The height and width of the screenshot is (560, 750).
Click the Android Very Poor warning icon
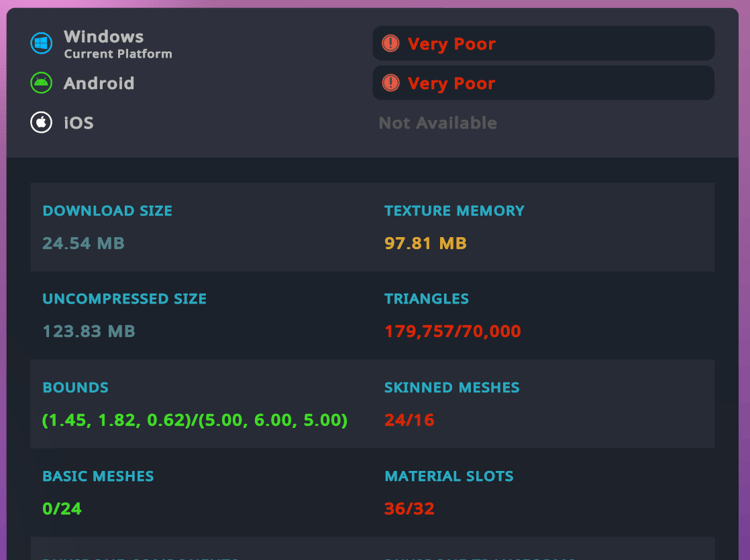click(391, 83)
